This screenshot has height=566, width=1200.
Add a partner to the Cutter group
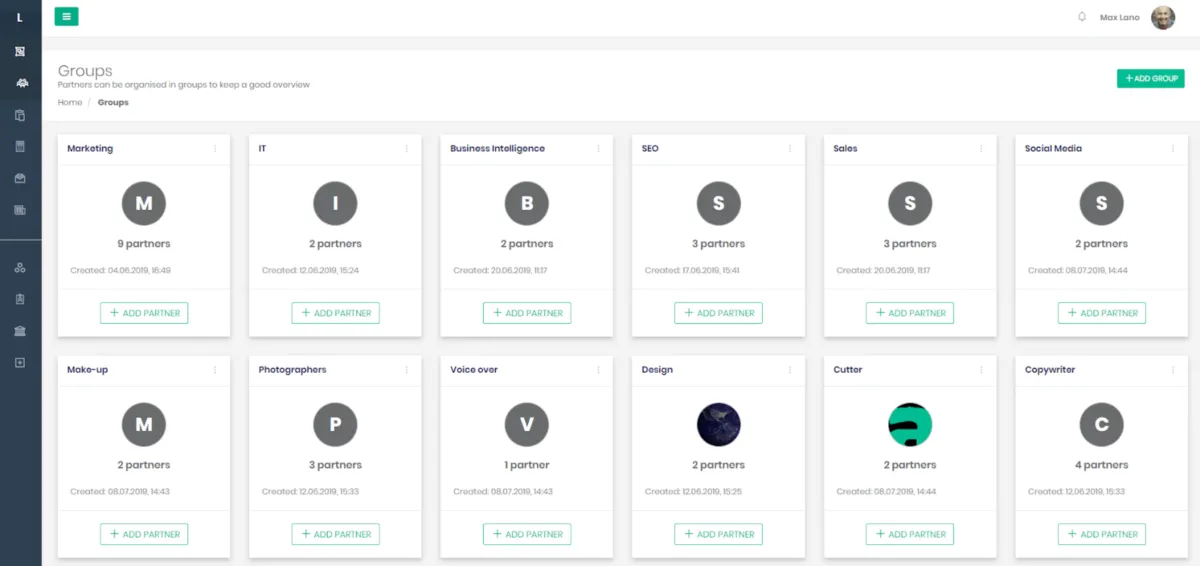coord(910,534)
